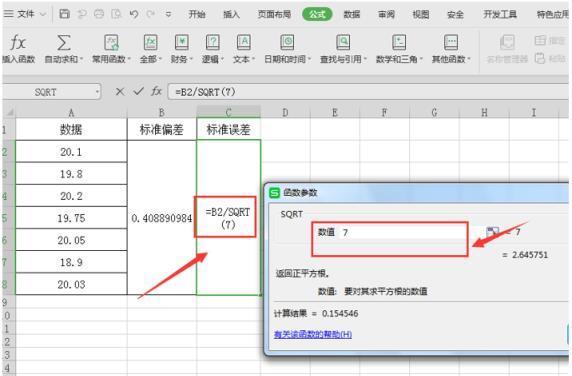Switch to the 插入 tab

click(x=231, y=14)
